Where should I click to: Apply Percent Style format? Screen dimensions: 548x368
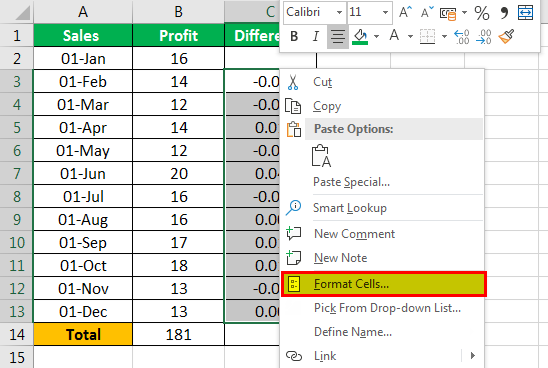coord(482,13)
